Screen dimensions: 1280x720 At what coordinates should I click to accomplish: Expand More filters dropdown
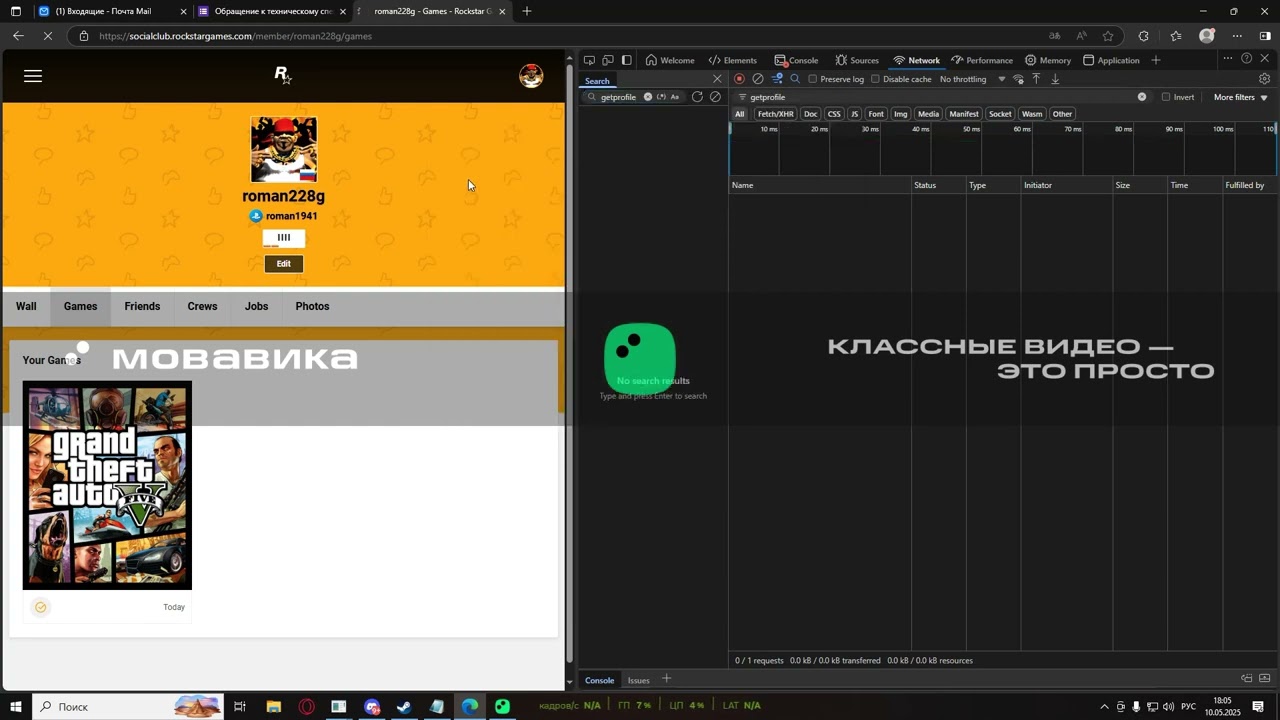click(1240, 97)
